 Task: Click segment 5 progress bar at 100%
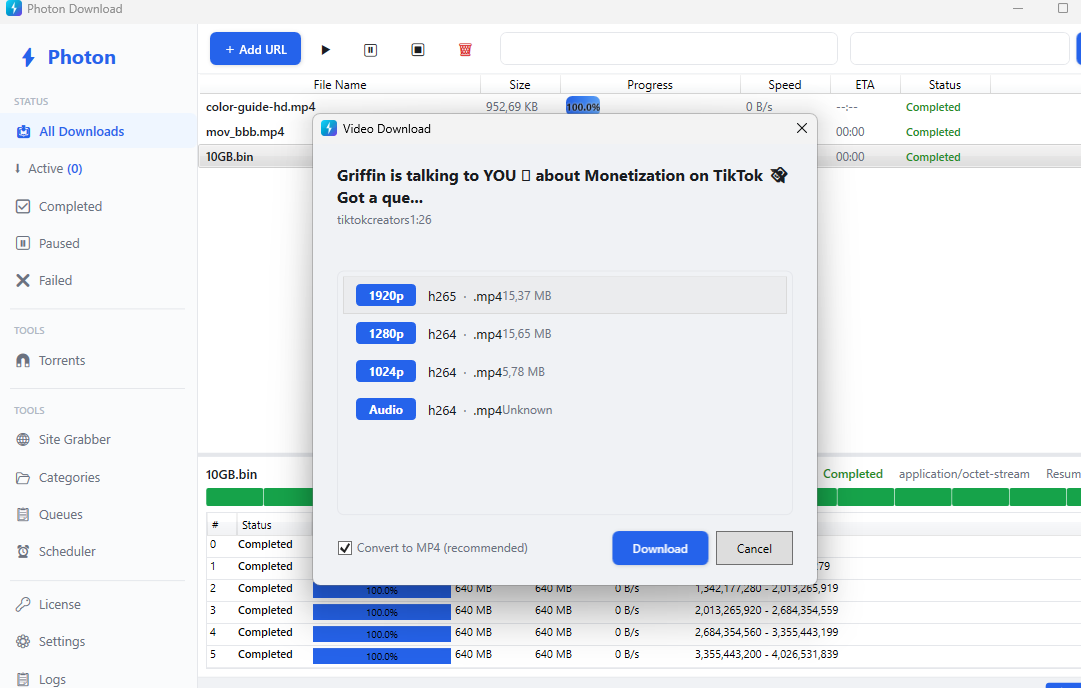(382, 656)
